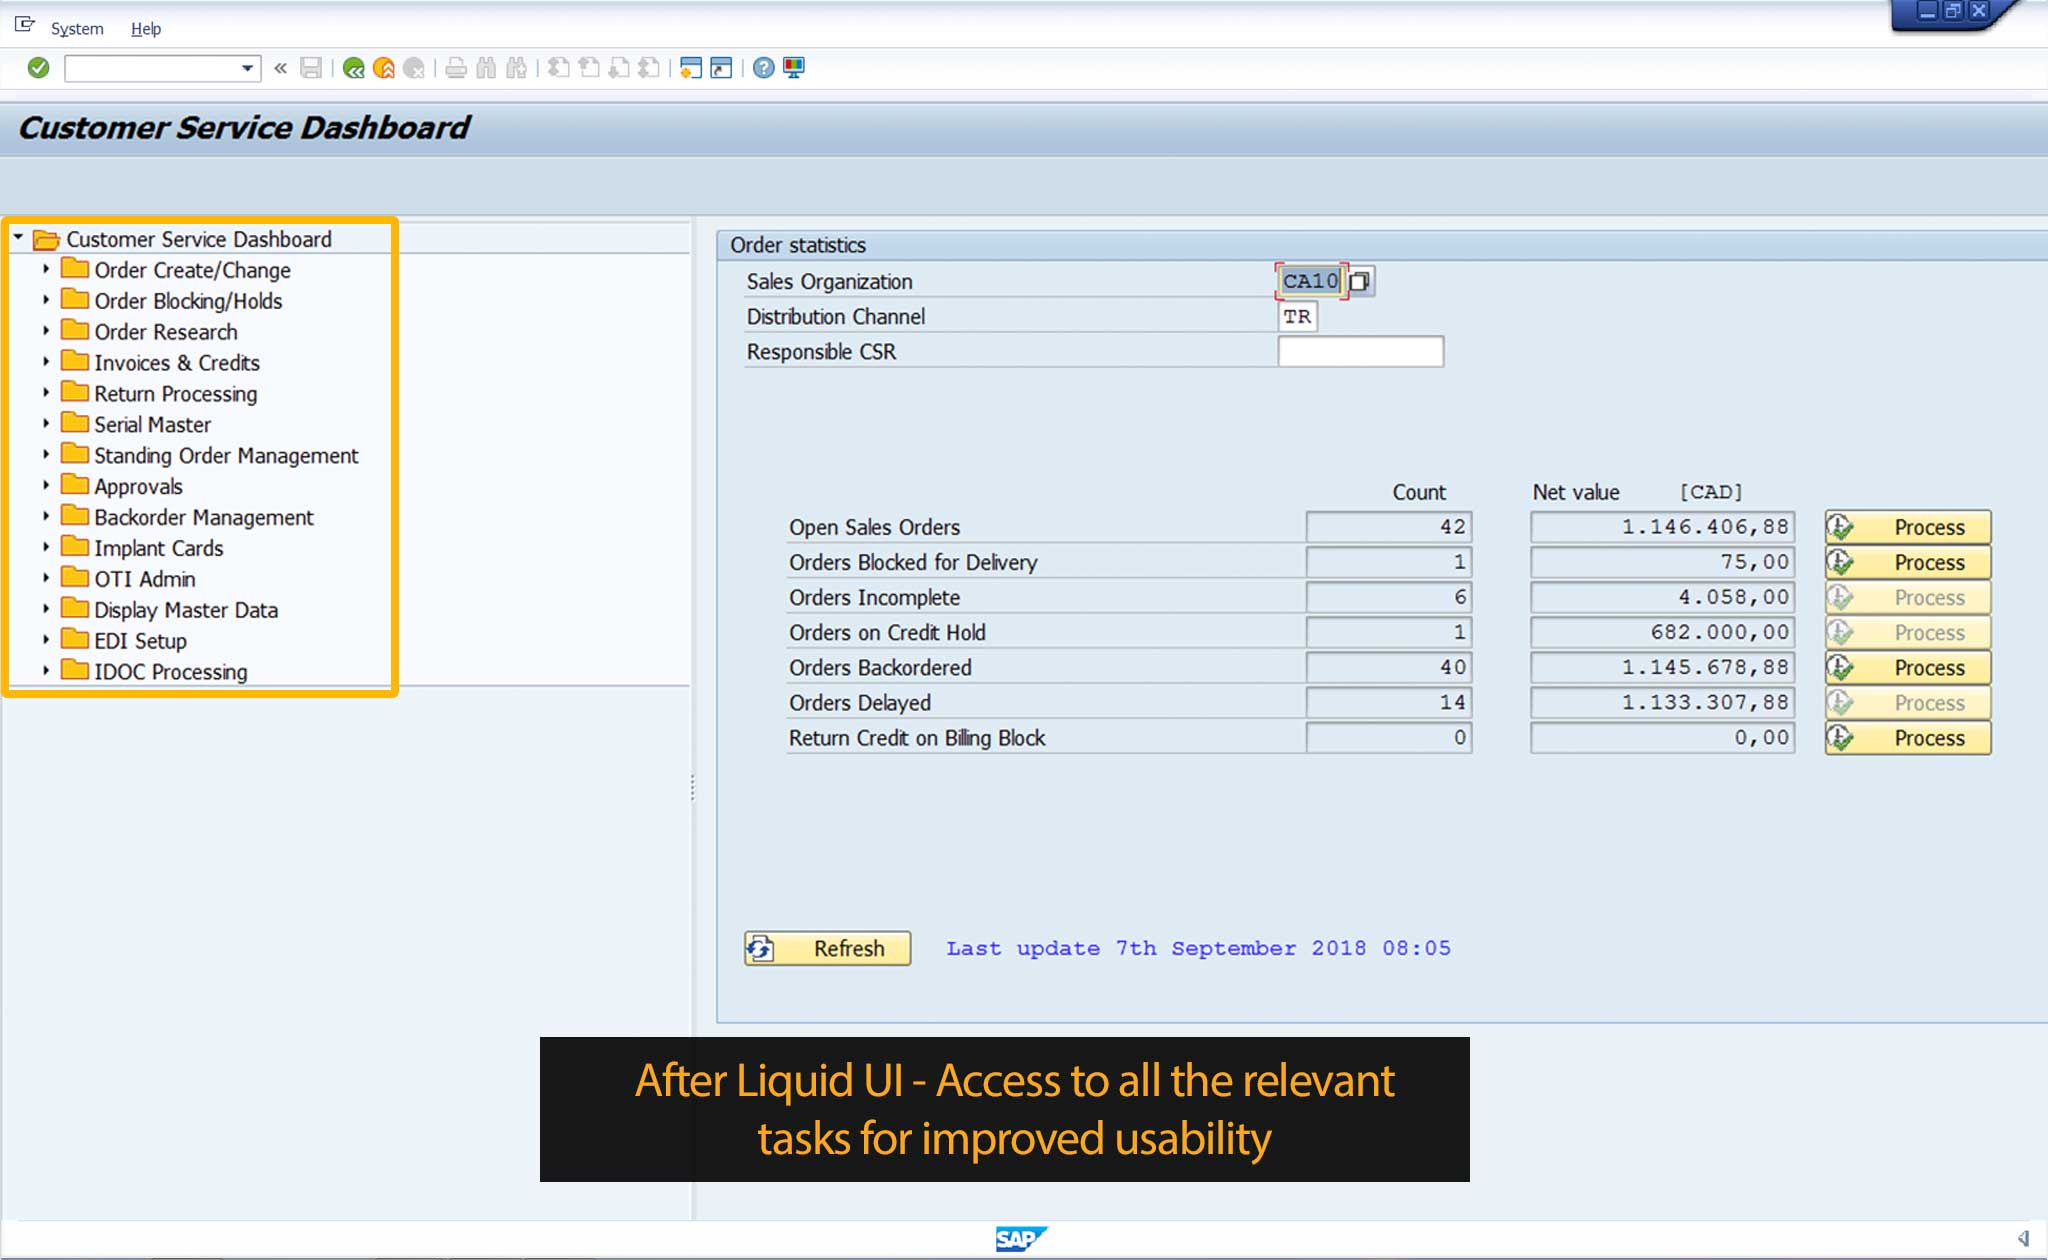Open the blue Help question icon
This screenshot has height=1260, width=2048.
pyautogui.click(x=763, y=68)
